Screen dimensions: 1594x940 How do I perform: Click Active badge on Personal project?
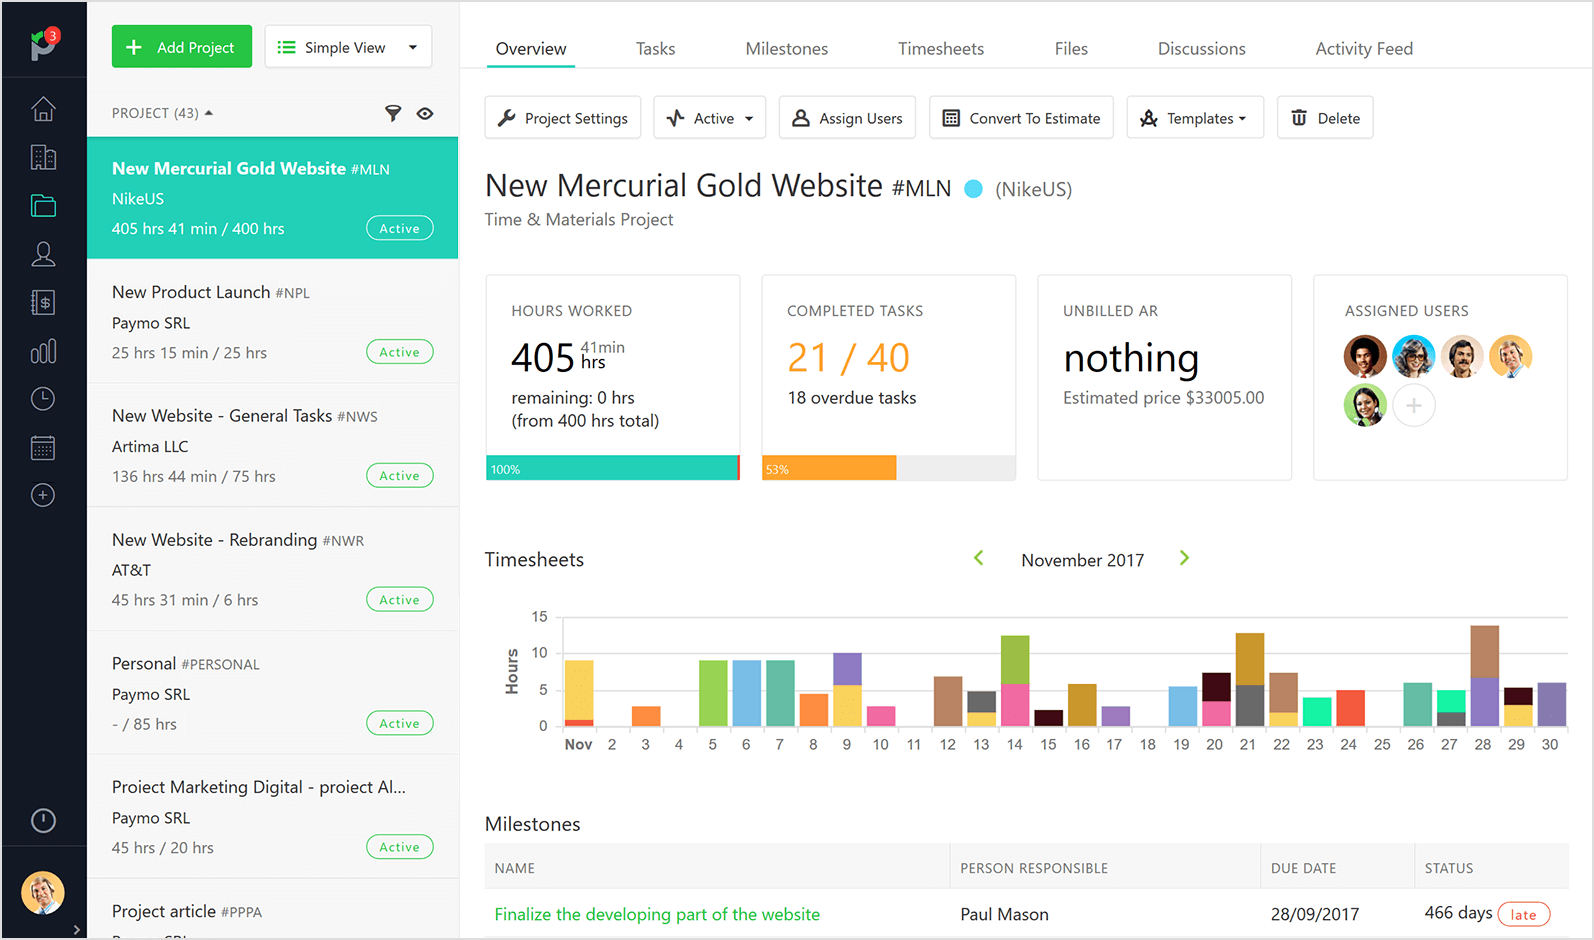[399, 723]
